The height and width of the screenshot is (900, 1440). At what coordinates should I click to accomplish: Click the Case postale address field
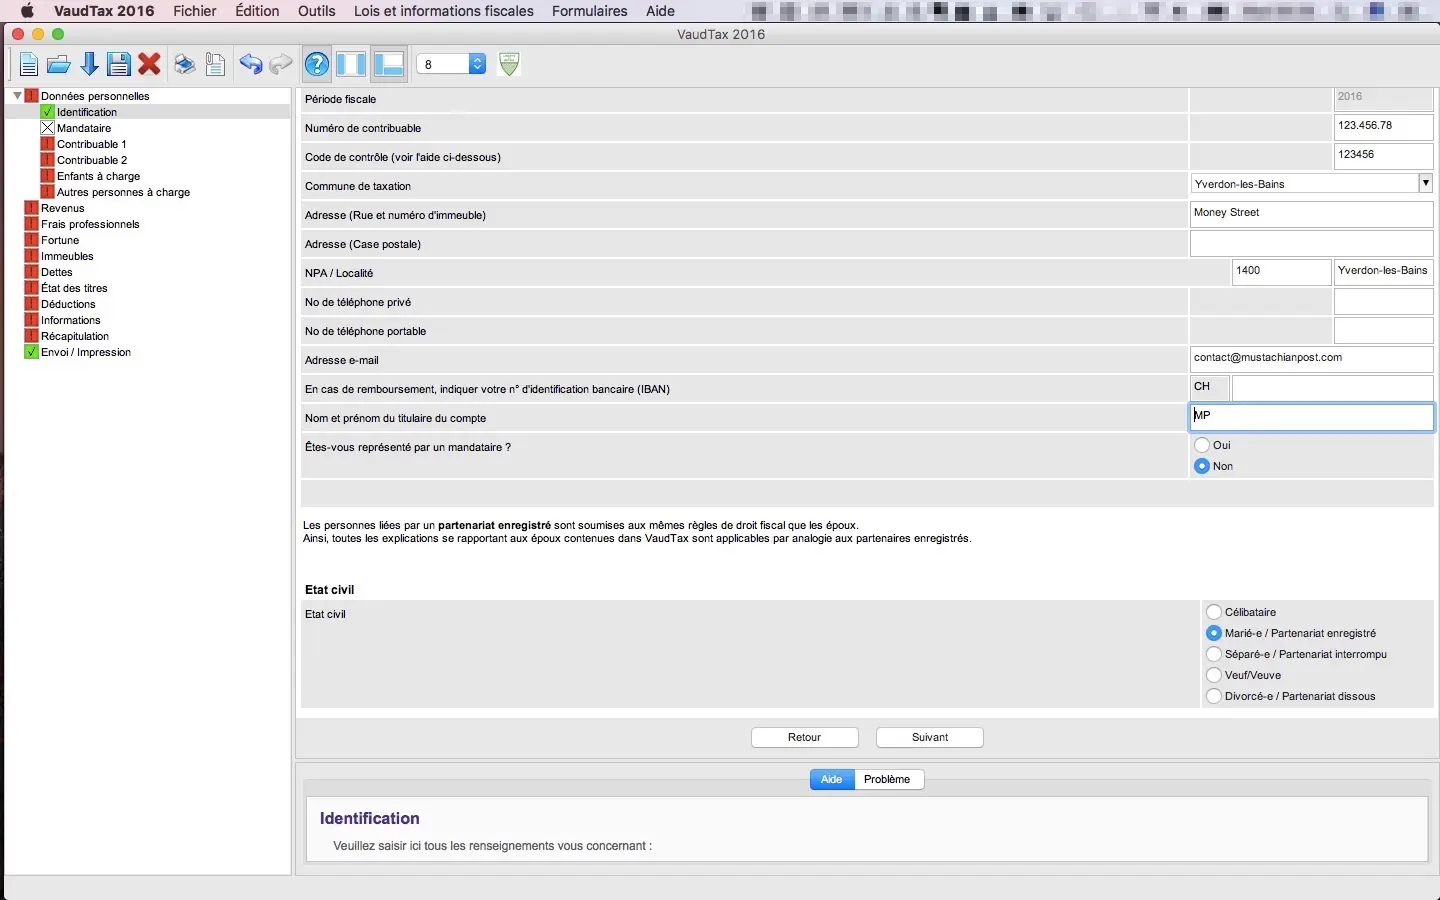tap(1312, 243)
